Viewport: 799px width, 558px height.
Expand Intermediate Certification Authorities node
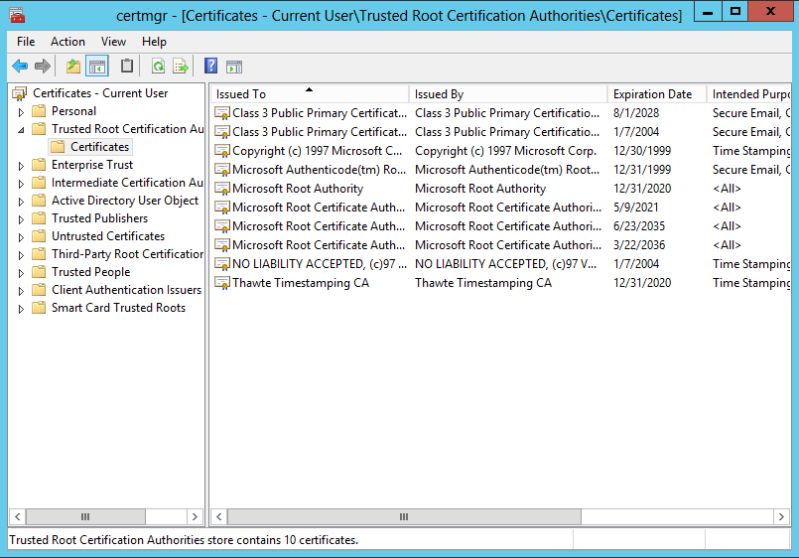21,184
